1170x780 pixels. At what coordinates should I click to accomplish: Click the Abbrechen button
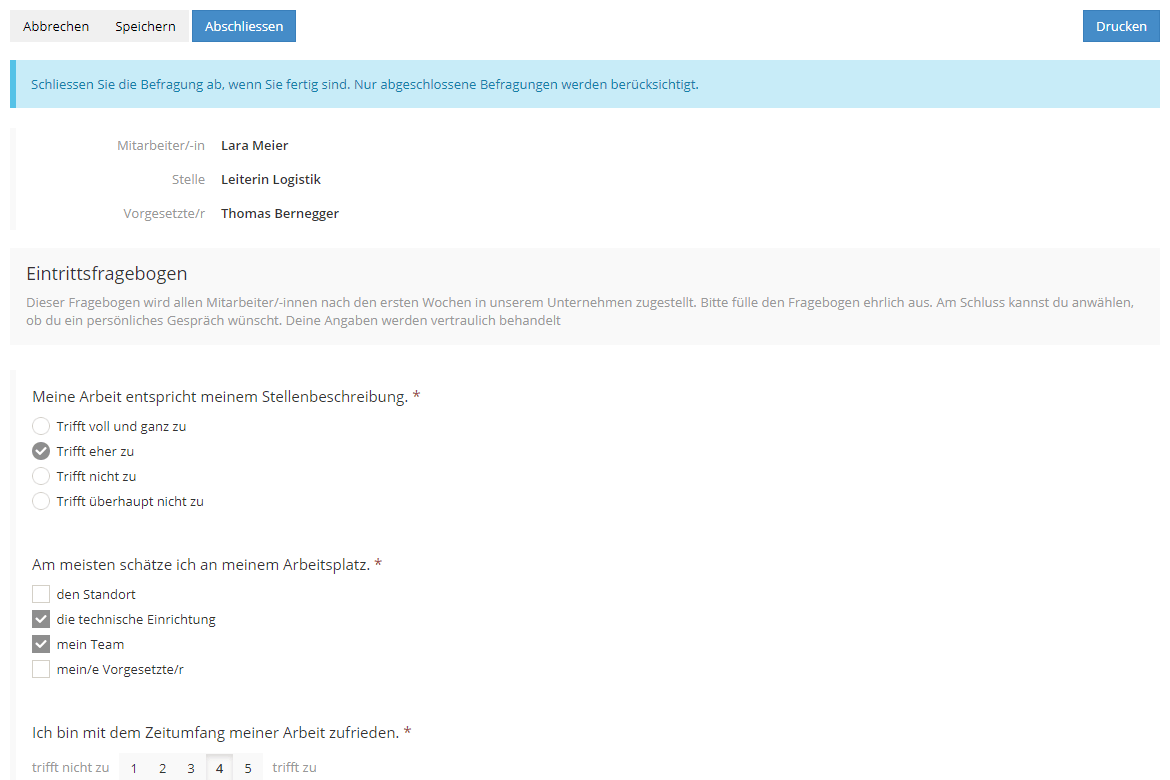(56, 26)
